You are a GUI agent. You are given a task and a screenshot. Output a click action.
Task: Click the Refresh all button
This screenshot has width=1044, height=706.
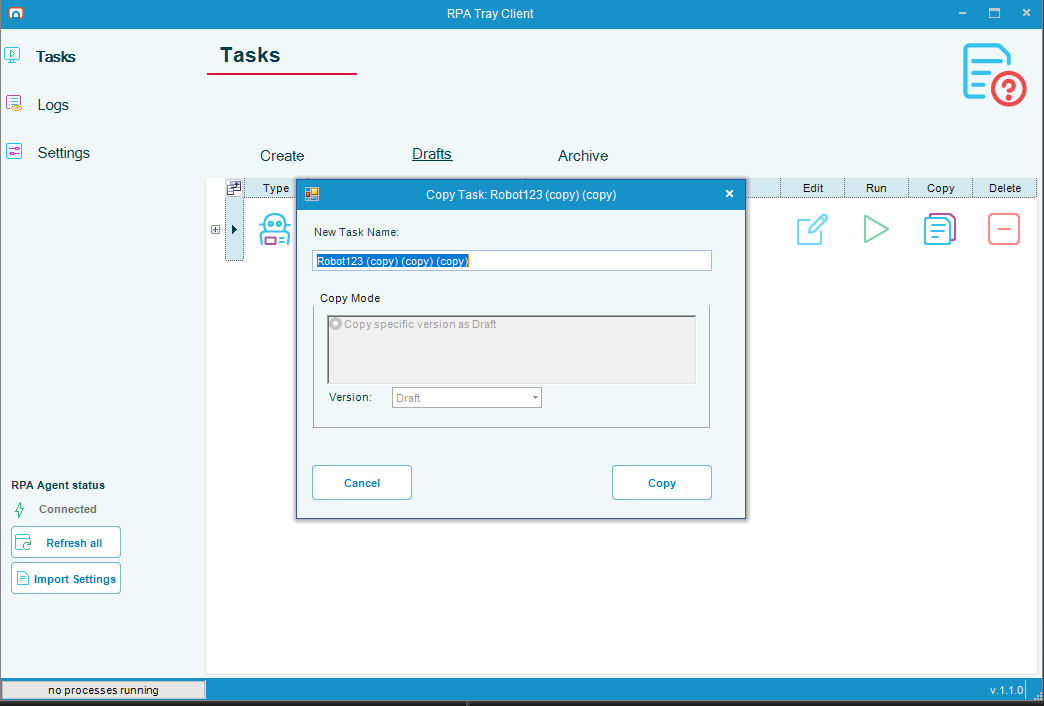click(66, 542)
